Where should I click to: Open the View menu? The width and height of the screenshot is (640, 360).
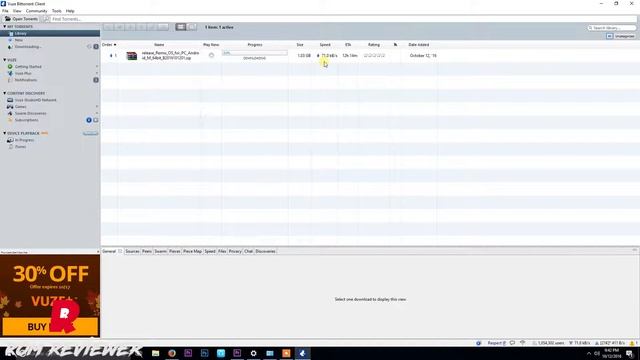pyautogui.click(x=17, y=11)
